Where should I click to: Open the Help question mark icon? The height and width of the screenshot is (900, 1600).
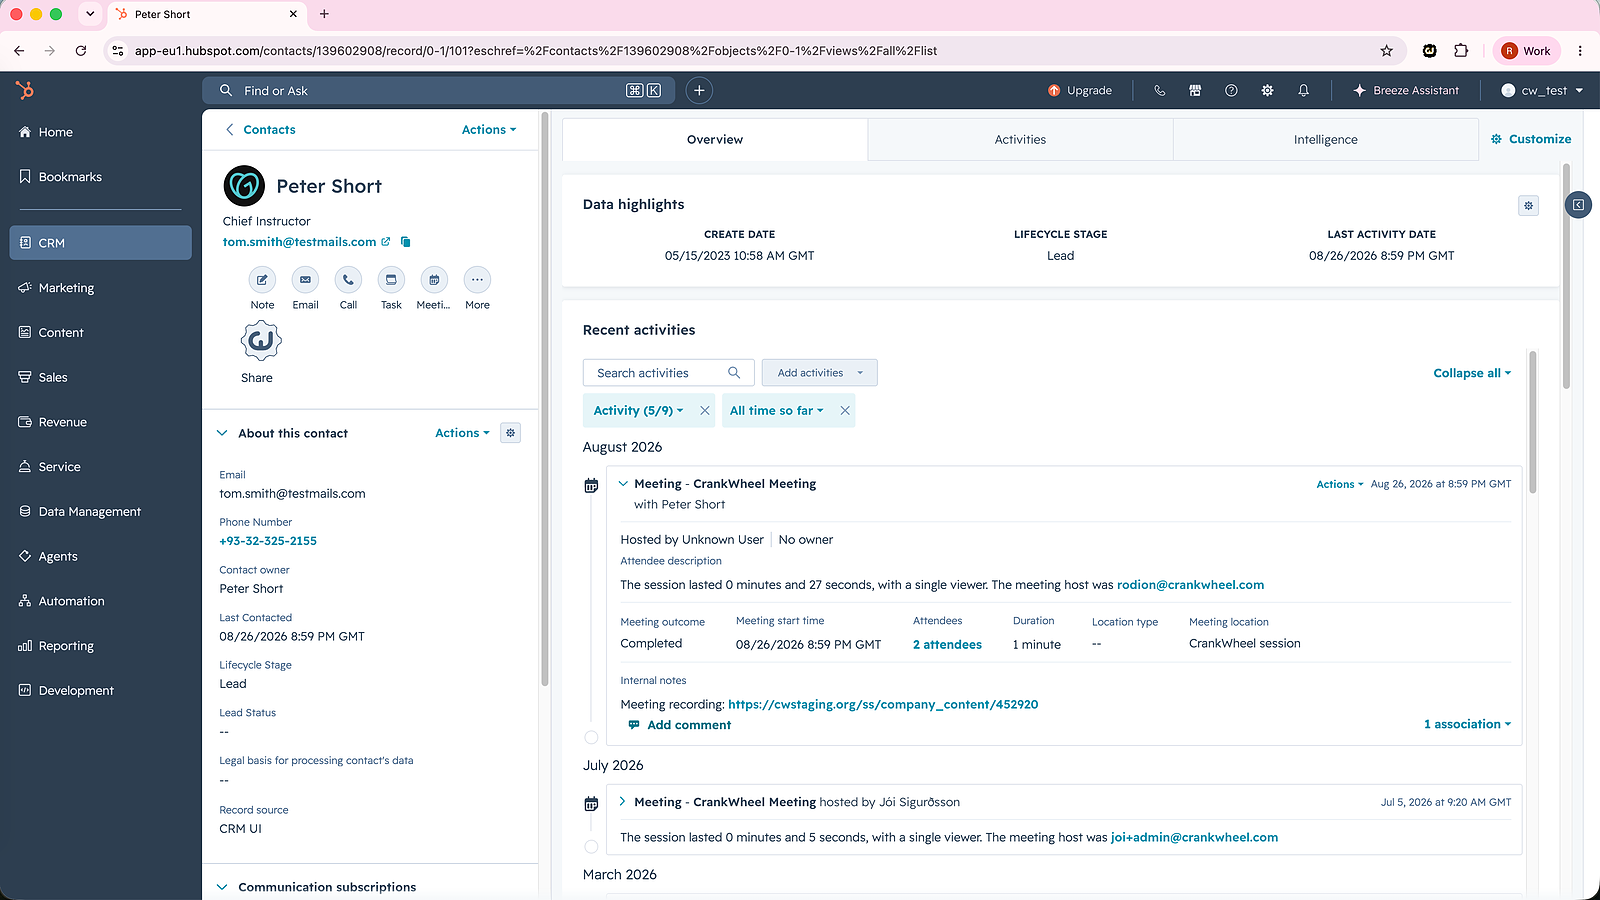click(1231, 90)
